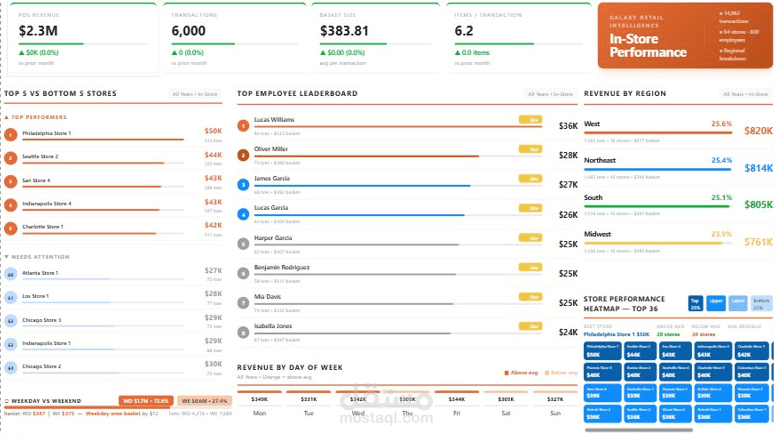Open filter chip in Top 5 vs Bottom 5 Stores
Viewport: 774px width, 435px height.
[195, 94]
